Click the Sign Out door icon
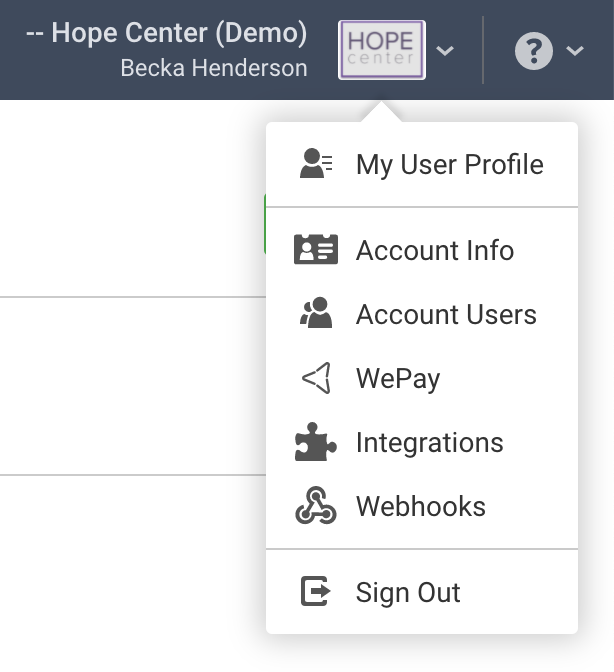614x672 pixels. 316,592
